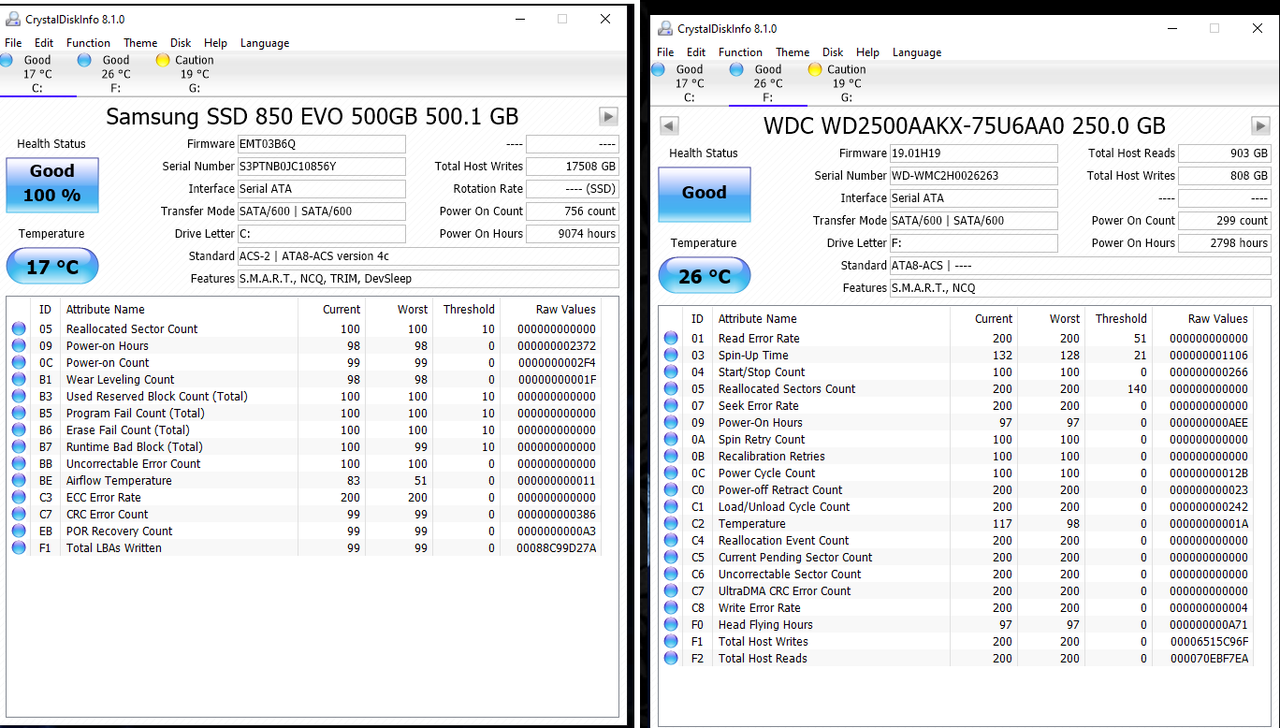Select drive F: tab in right window
The width and height of the screenshot is (1280, 728).
[767, 83]
